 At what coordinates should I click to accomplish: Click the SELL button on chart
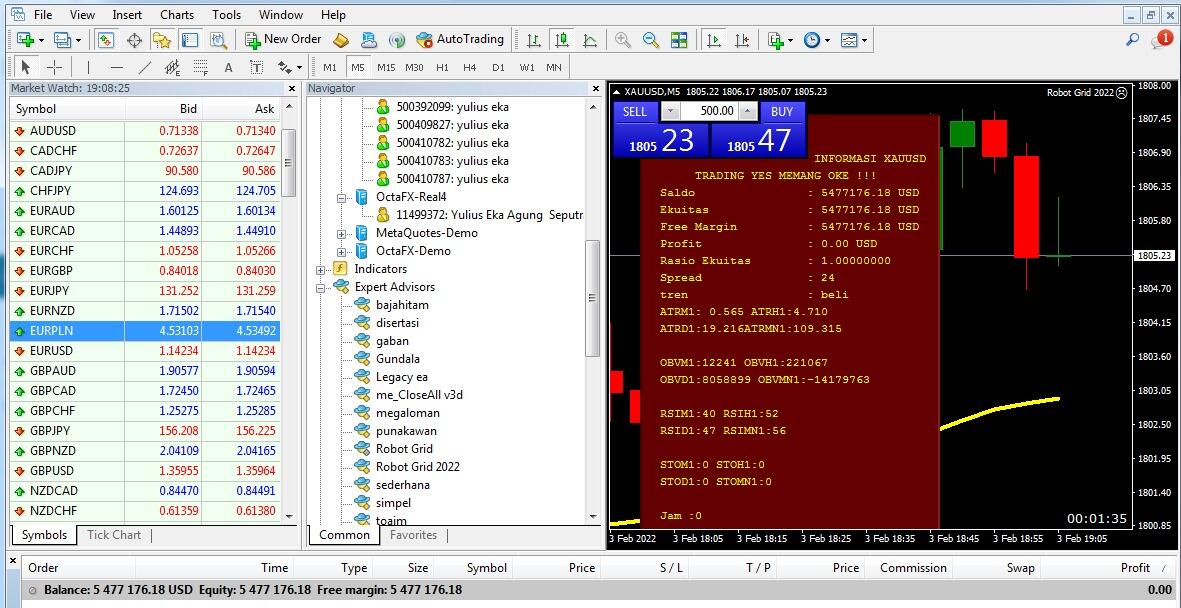tap(635, 112)
